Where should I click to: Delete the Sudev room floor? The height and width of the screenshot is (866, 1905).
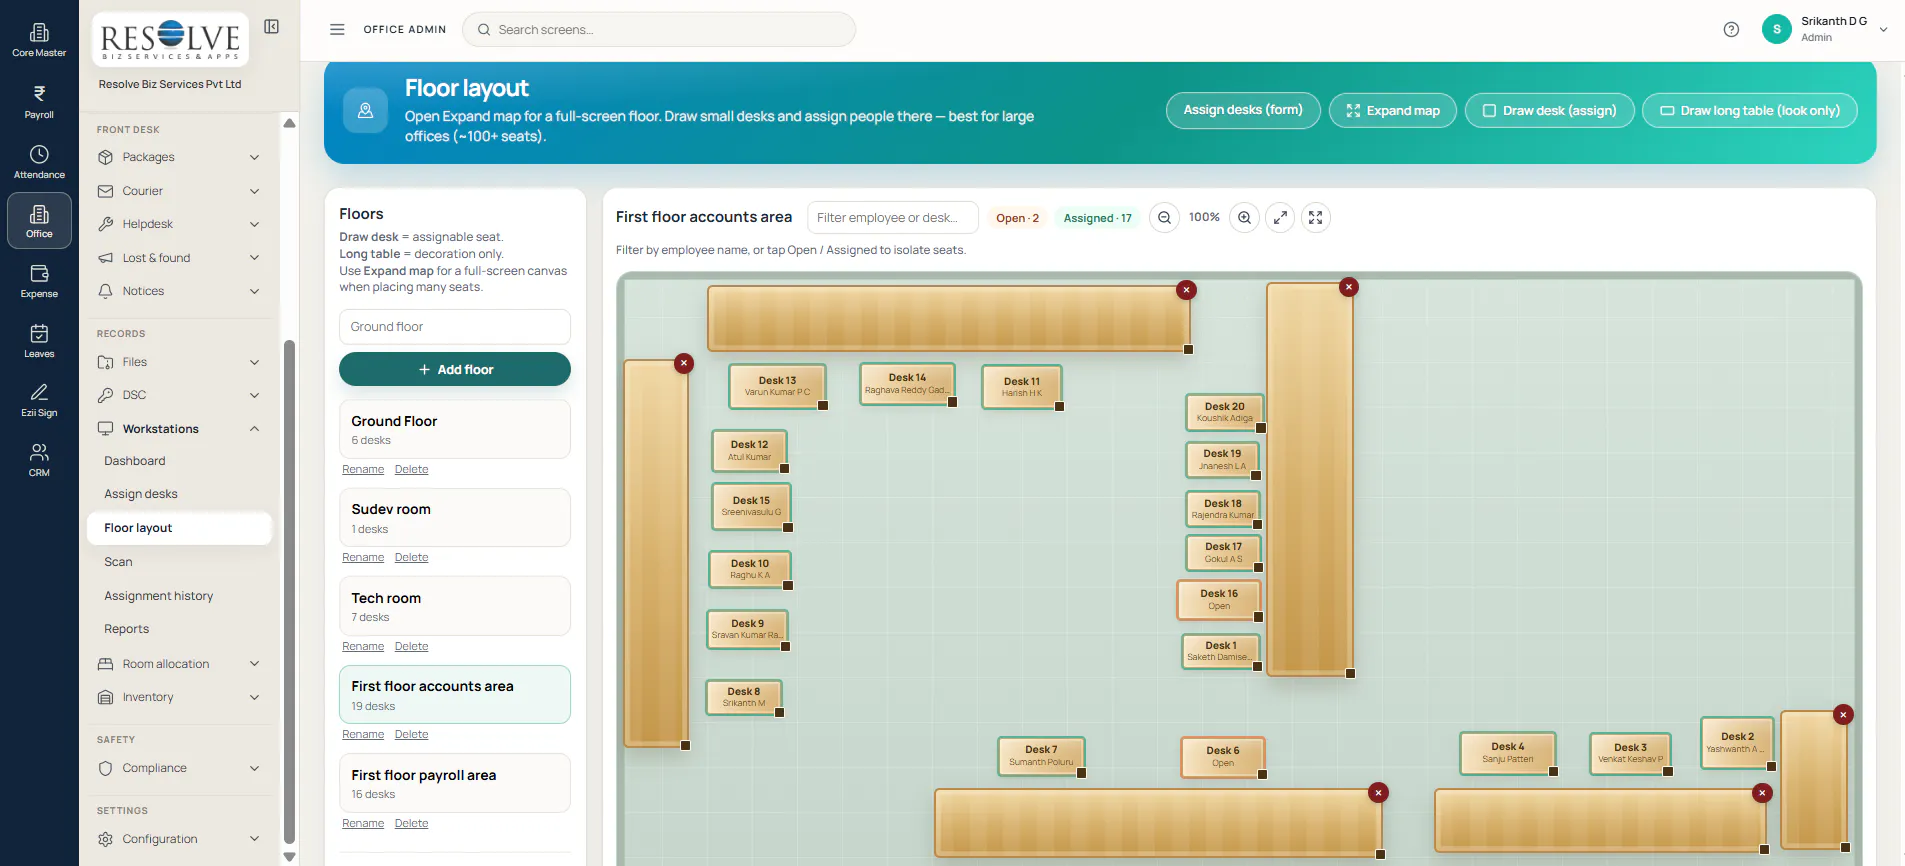point(411,557)
